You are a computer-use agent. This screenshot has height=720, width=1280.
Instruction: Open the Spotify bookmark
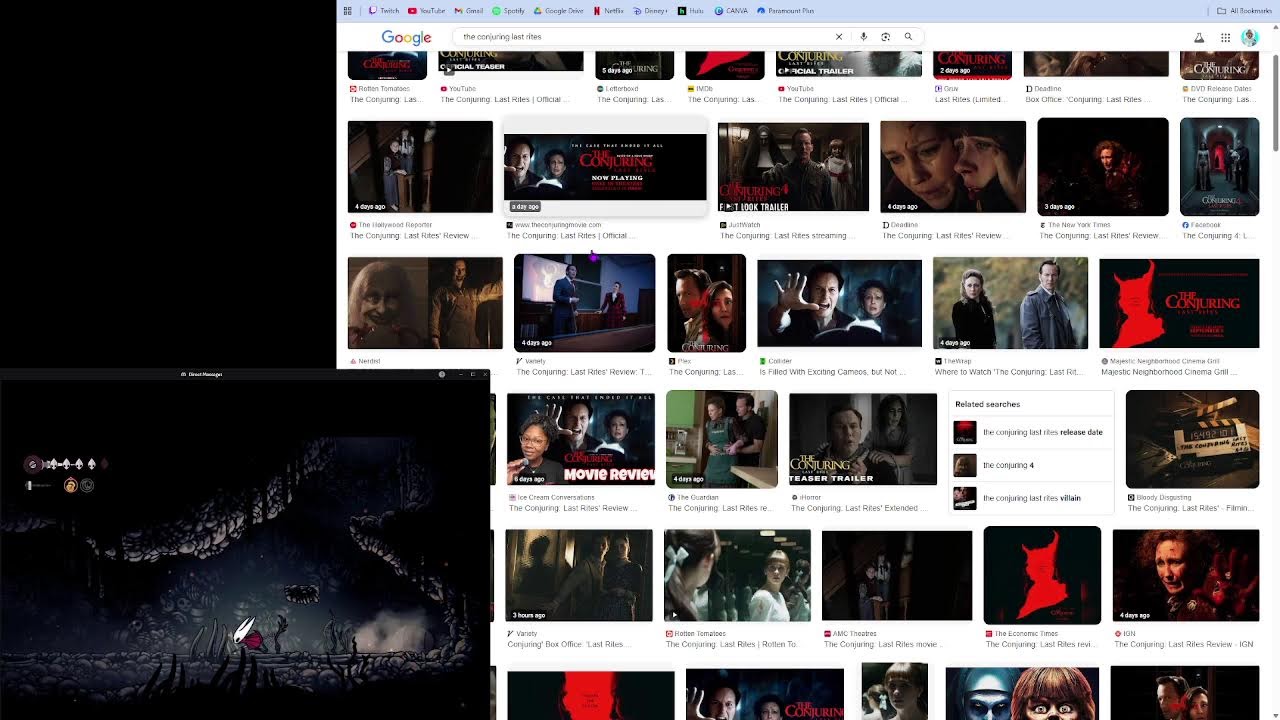[509, 11]
